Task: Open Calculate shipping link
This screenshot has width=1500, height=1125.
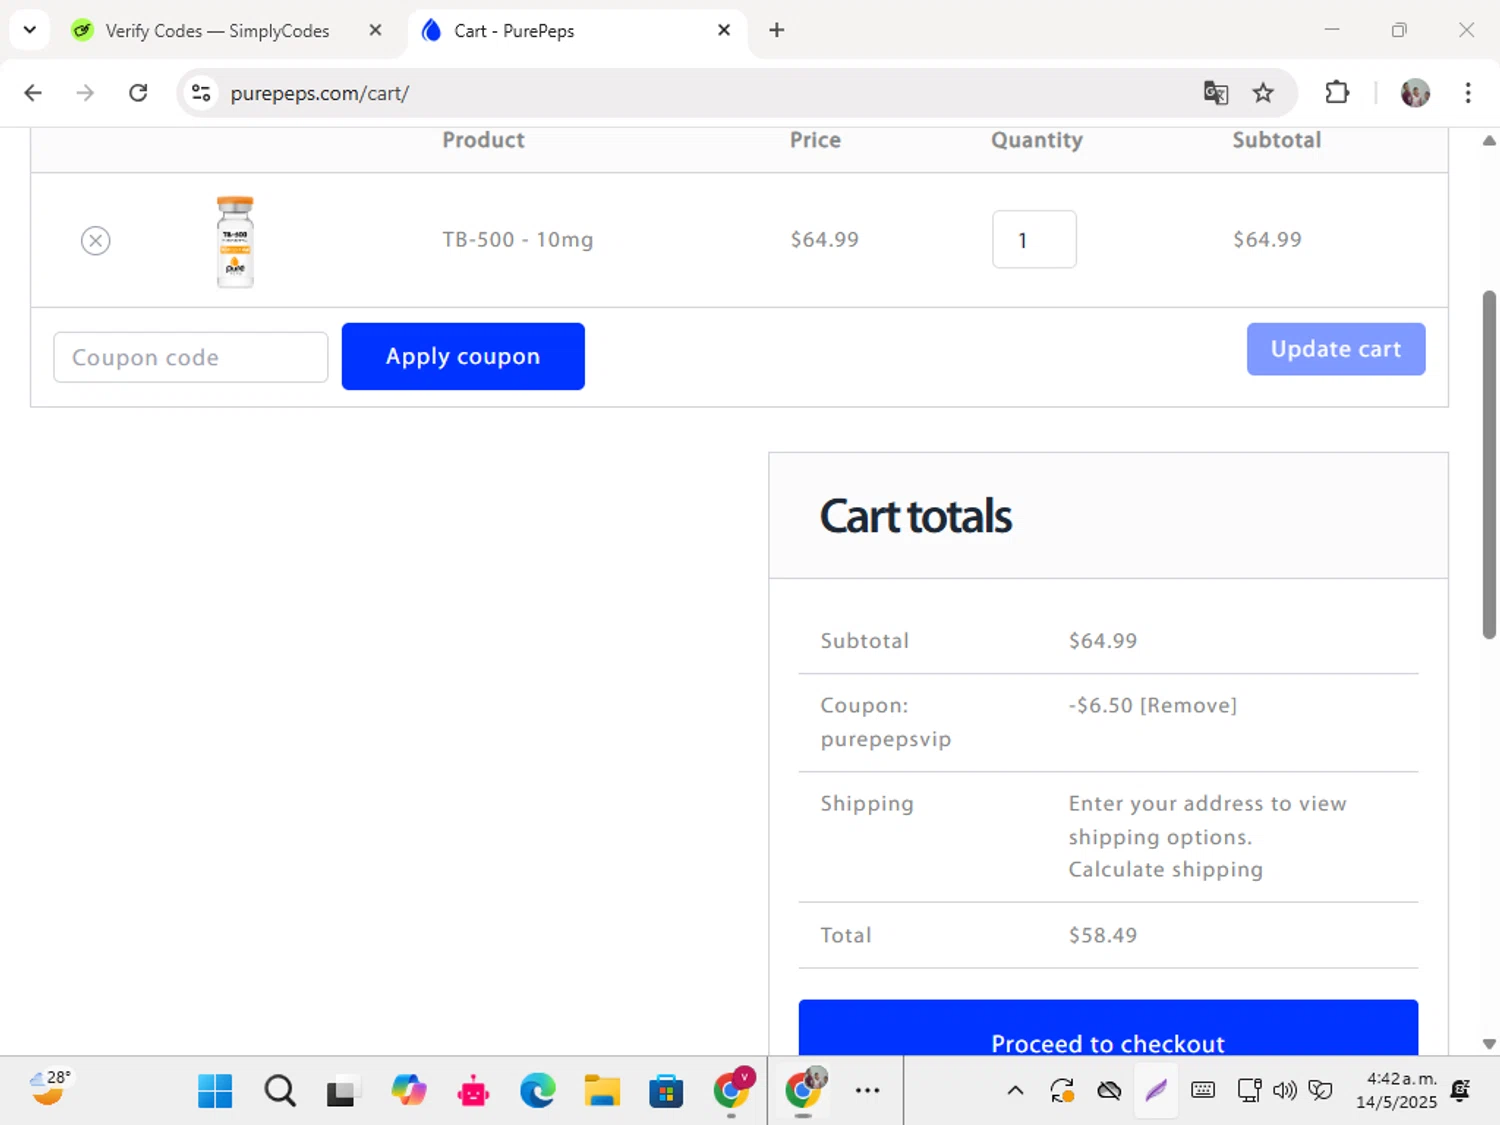Action: [1165, 869]
